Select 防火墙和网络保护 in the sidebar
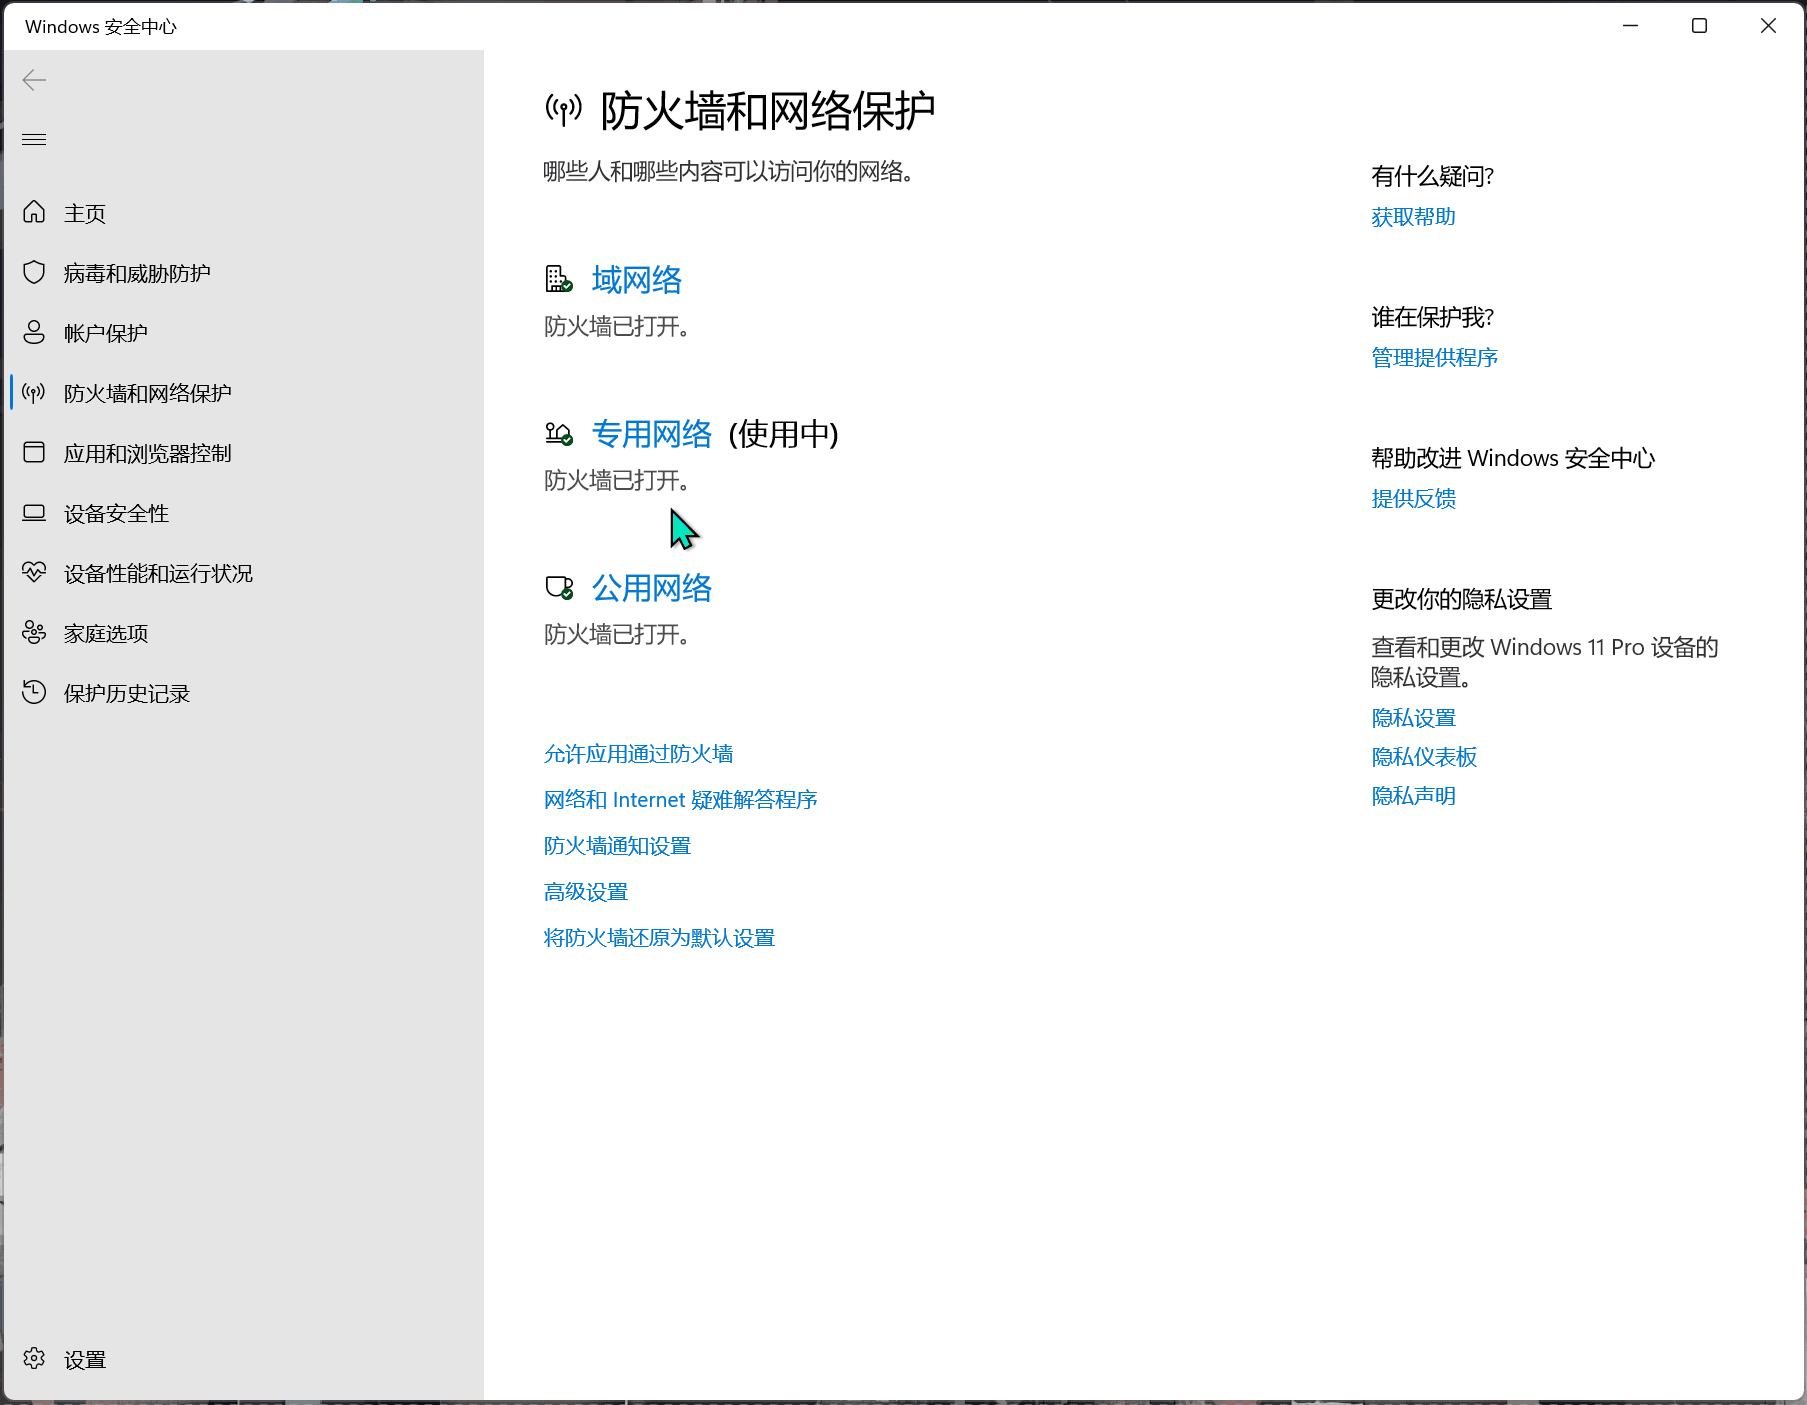Viewport: 1807px width, 1405px height. coord(145,392)
